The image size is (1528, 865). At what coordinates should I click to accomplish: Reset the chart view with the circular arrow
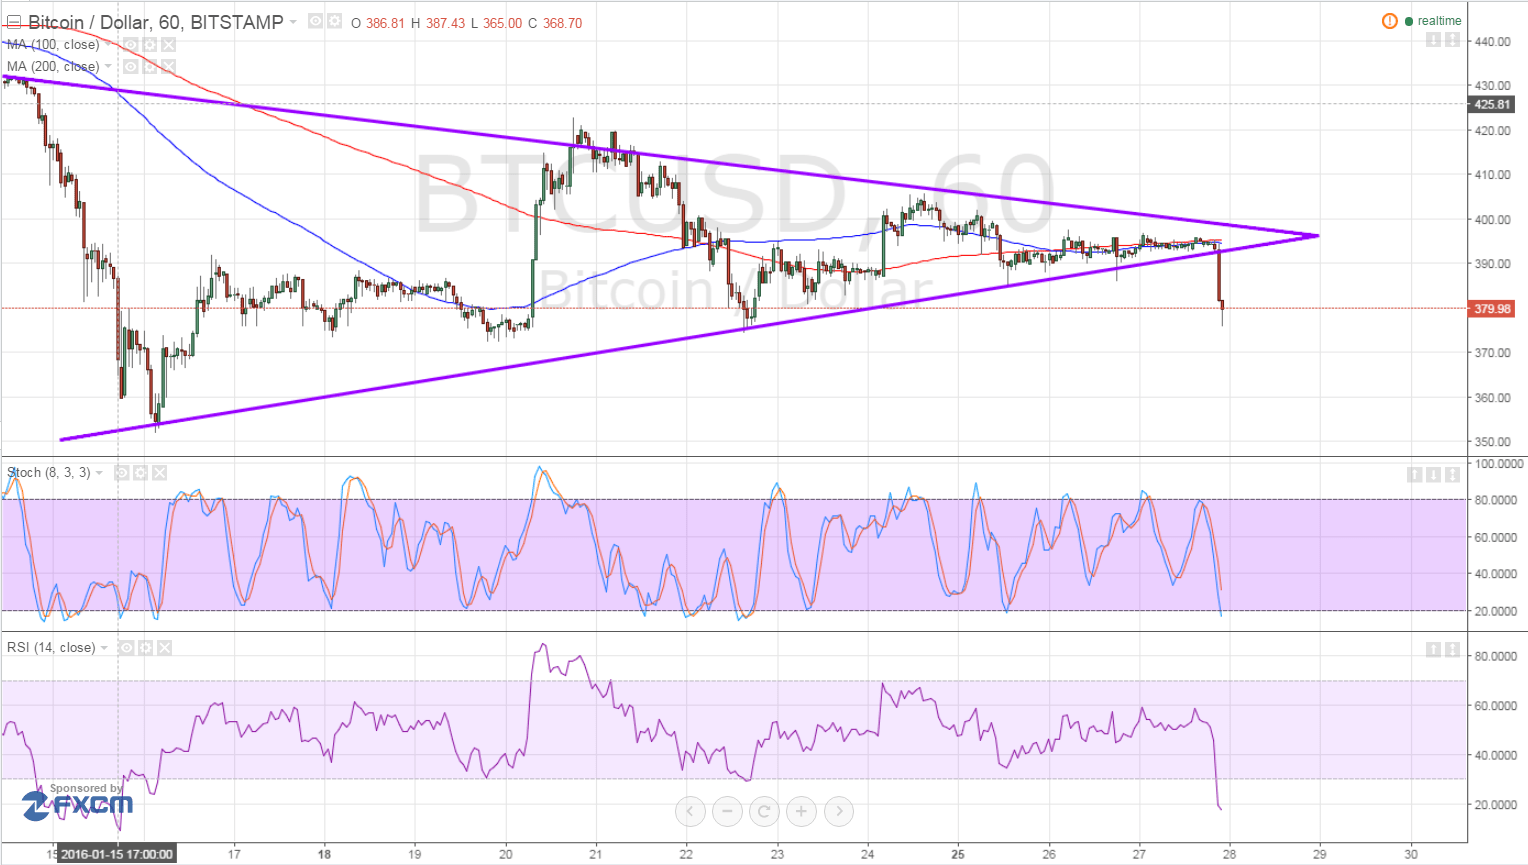(764, 811)
